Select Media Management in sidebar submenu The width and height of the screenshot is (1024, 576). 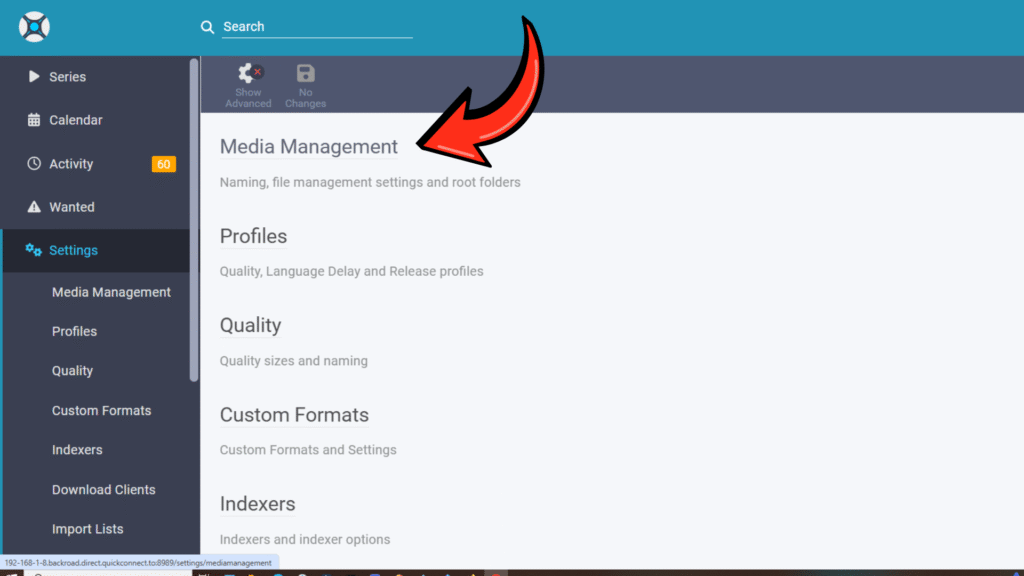pyautogui.click(x=111, y=292)
